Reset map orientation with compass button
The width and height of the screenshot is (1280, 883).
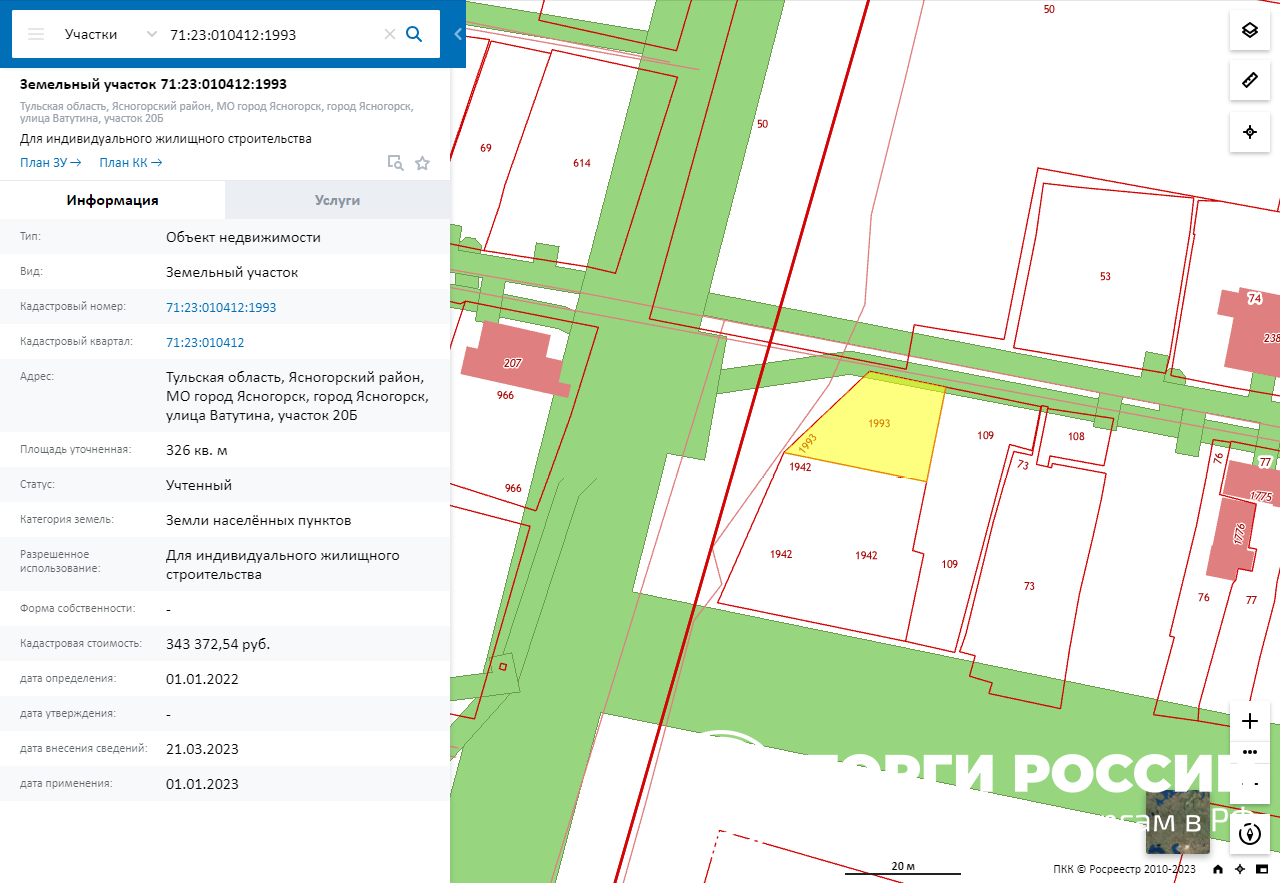tap(1249, 833)
